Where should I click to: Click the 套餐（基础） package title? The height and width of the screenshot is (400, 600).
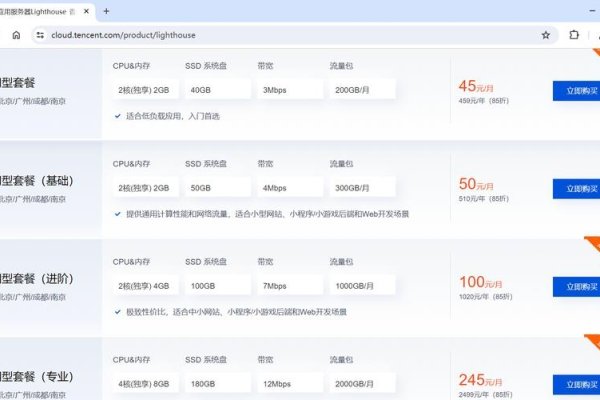coord(36,181)
